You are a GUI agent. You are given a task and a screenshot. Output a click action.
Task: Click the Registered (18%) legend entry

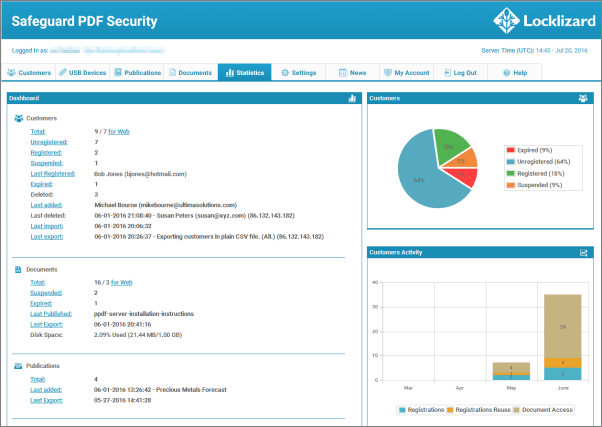pos(536,174)
